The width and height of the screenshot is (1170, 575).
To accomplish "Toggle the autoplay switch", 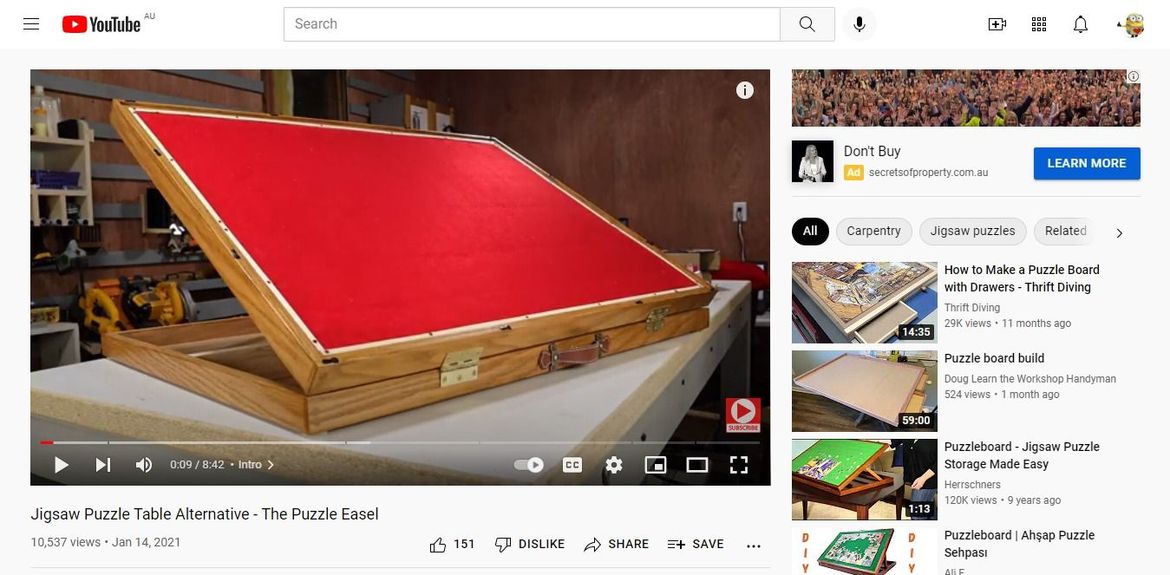I will coord(529,465).
